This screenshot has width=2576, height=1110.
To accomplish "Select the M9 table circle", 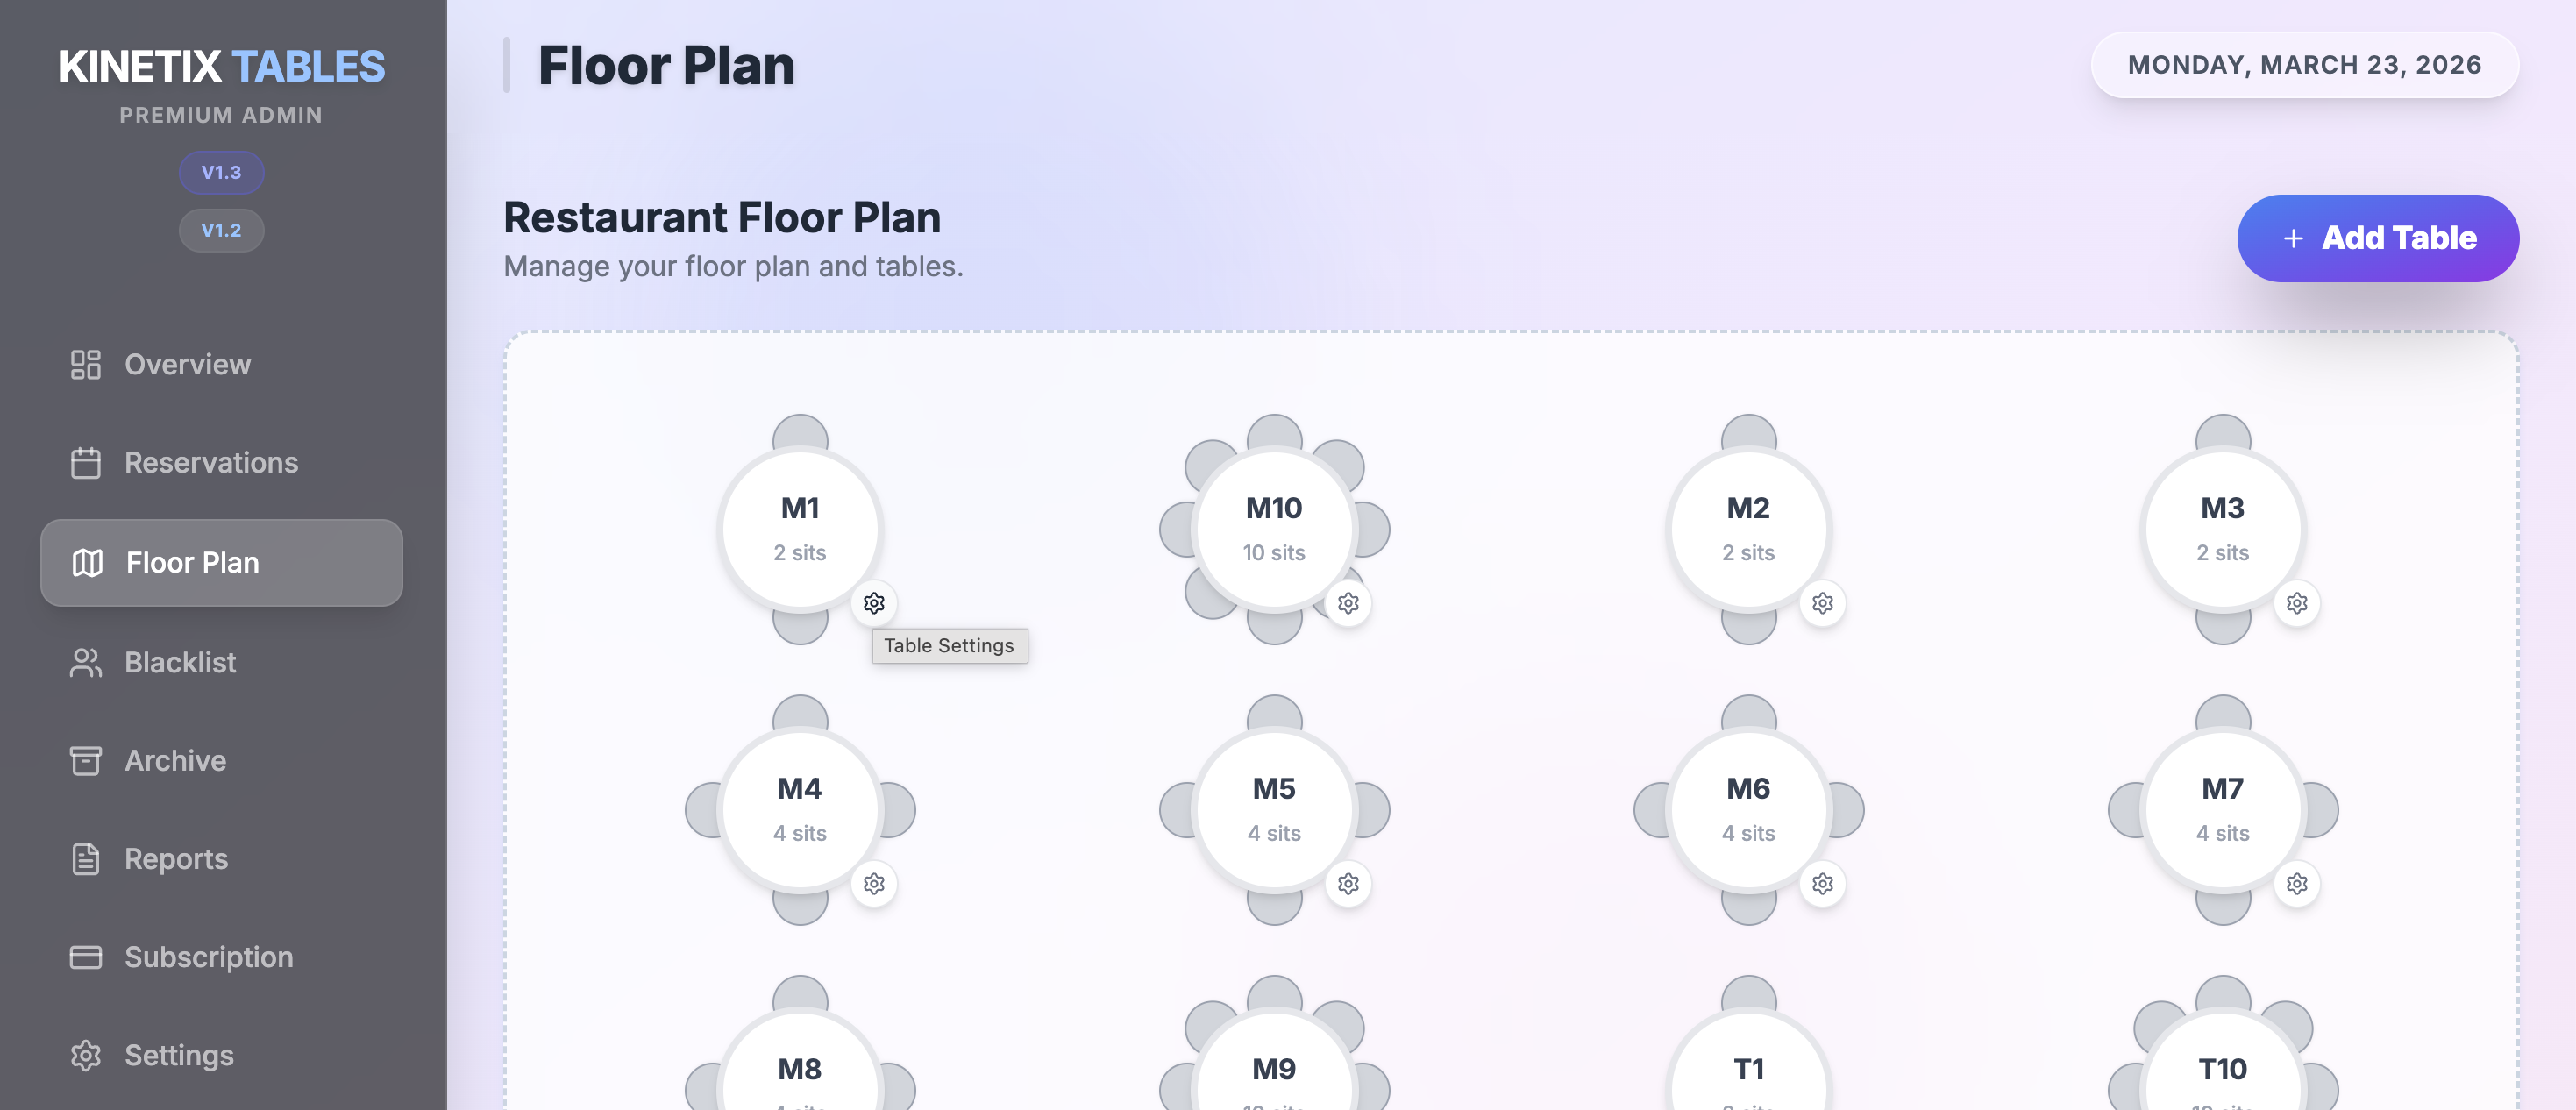I will click(x=1274, y=1070).
